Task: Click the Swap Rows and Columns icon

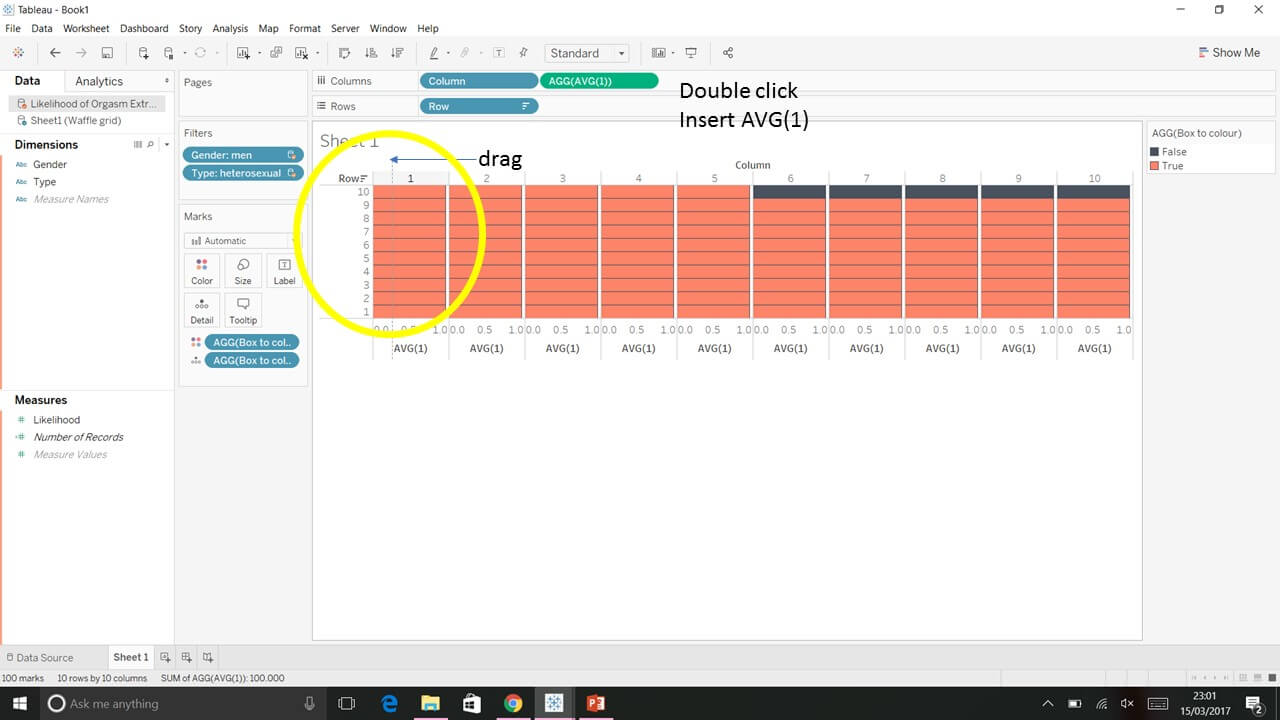Action: (x=345, y=53)
